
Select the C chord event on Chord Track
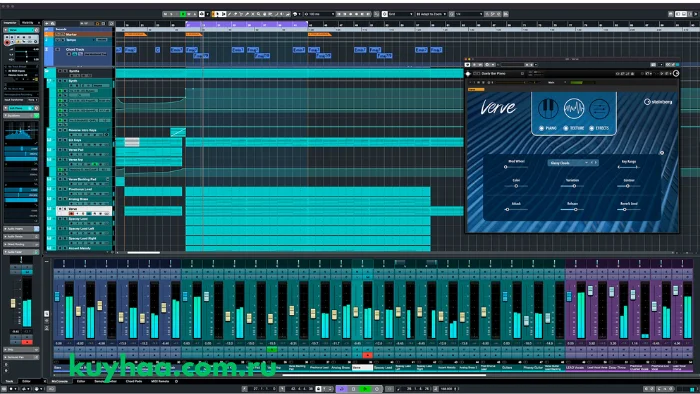(158, 50)
